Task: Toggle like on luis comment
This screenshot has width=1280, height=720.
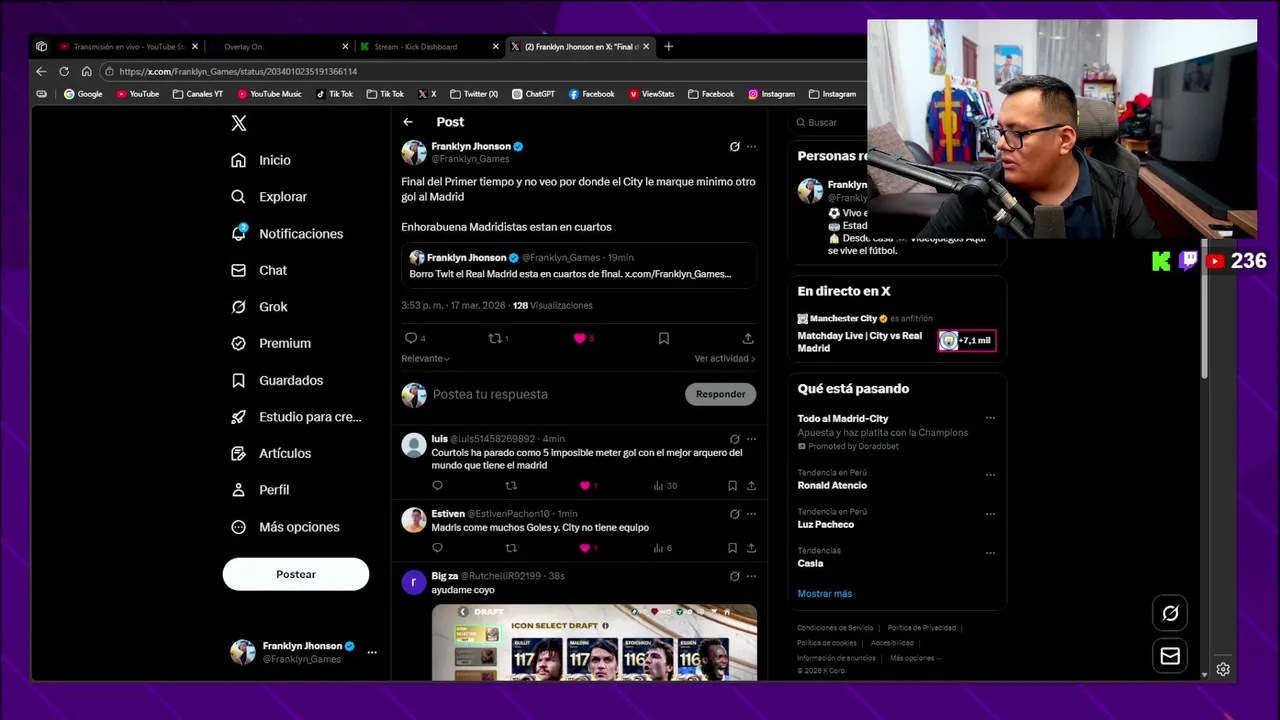Action: (x=585, y=486)
